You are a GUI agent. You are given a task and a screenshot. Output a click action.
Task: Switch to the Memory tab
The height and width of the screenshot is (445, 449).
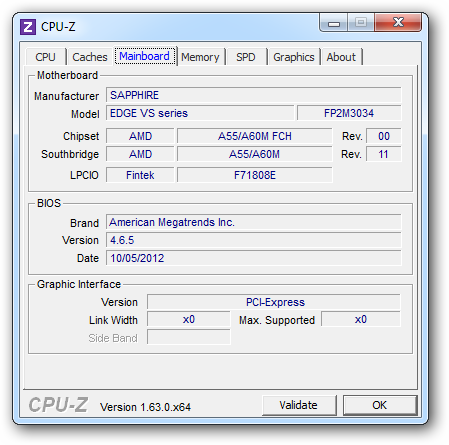[x=200, y=57]
